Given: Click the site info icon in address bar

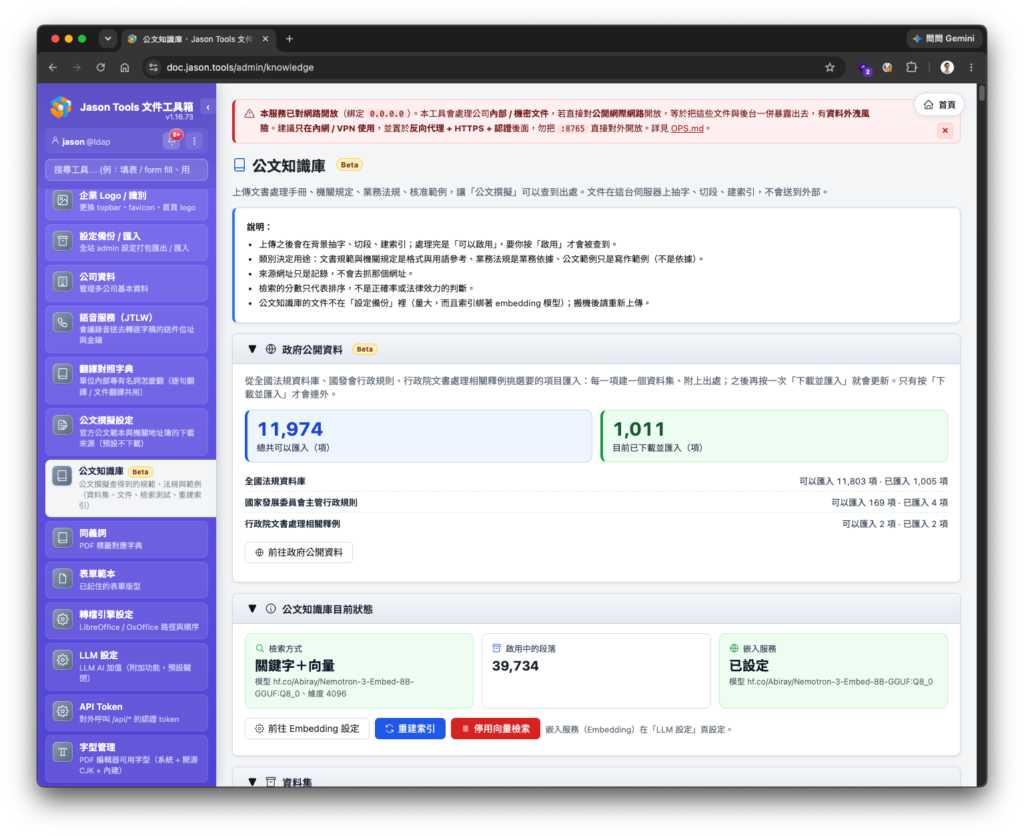Looking at the screenshot, I should click(153, 67).
